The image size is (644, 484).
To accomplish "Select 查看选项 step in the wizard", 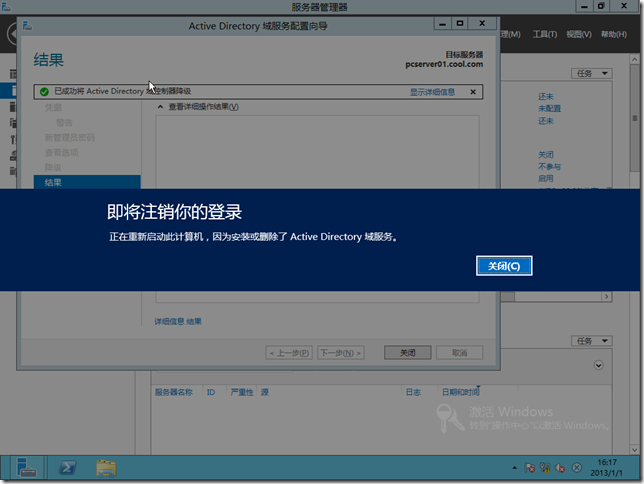I will pyautogui.click(x=61, y=152).
